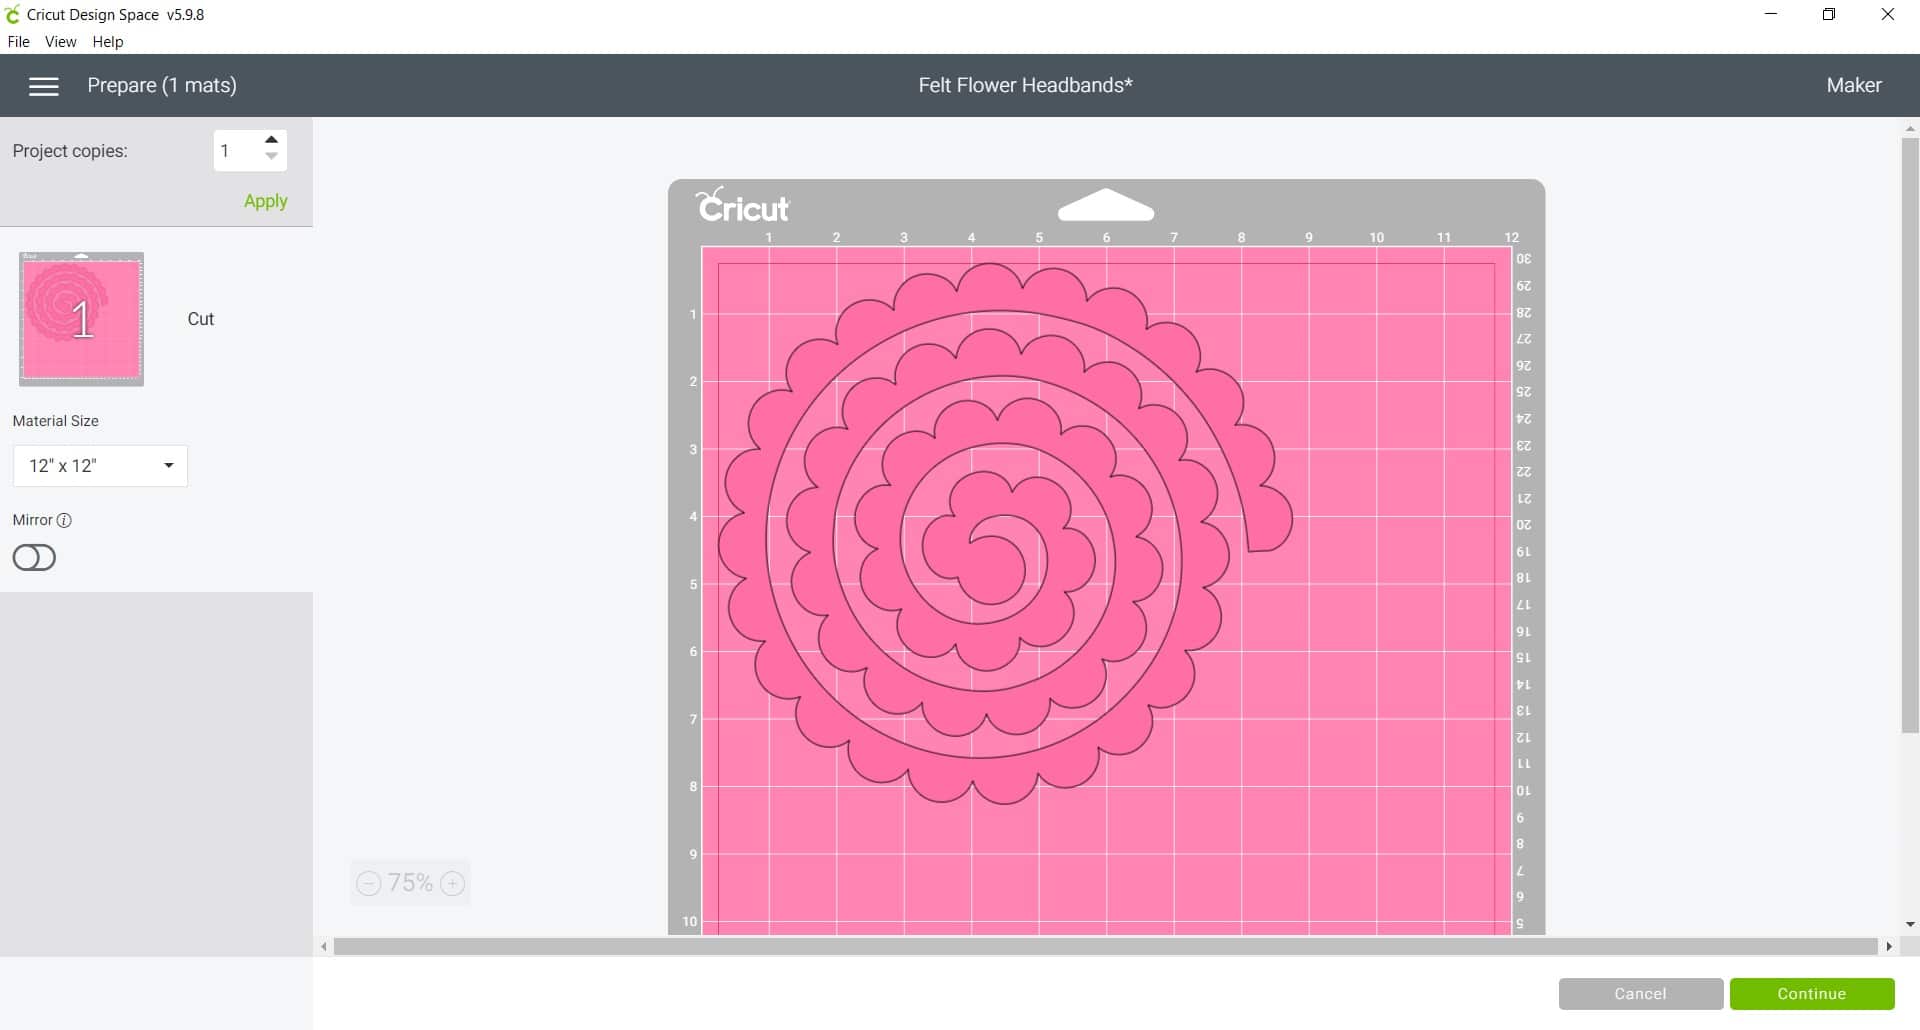This screenshot has height=1030, width=1920.
Task: Click the increment arrow for Project copies
Action: pos(271,139)
